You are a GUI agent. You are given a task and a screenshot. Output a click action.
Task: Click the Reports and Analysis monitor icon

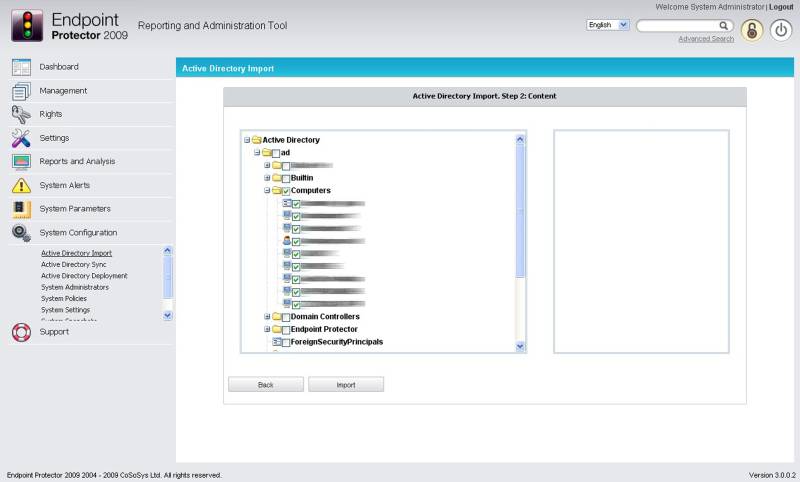[x=21, y=162]
